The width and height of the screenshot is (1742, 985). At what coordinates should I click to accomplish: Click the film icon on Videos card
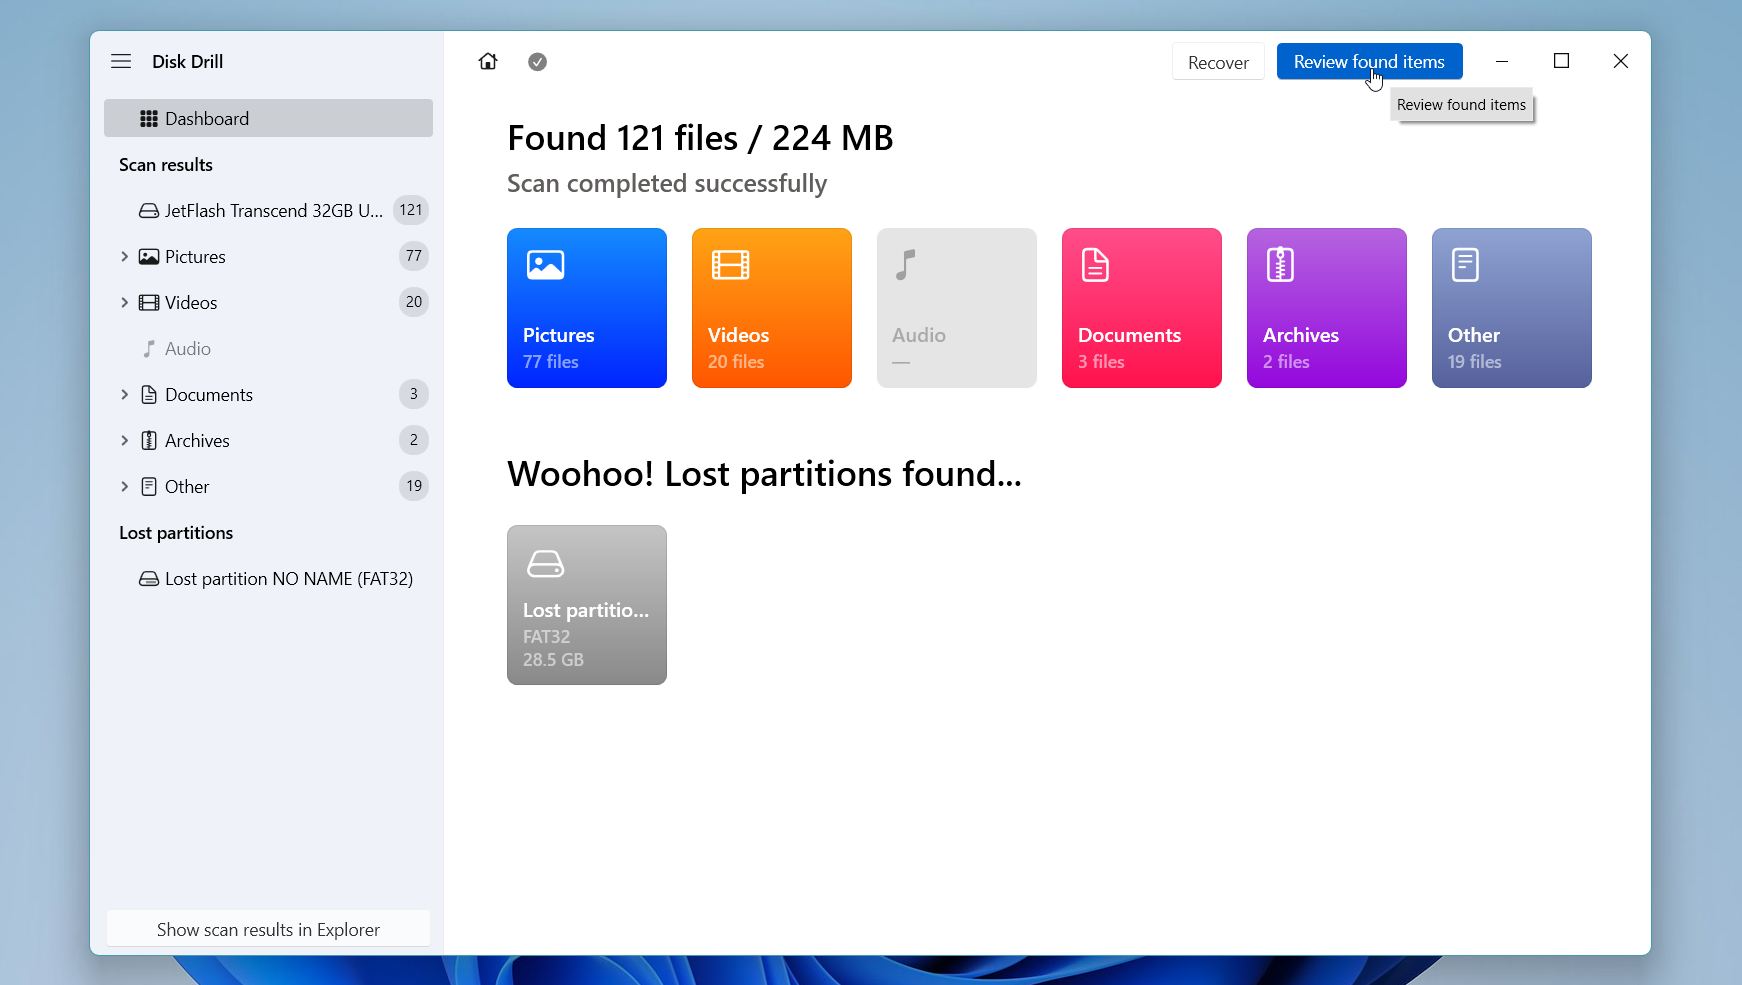(731, 265)
